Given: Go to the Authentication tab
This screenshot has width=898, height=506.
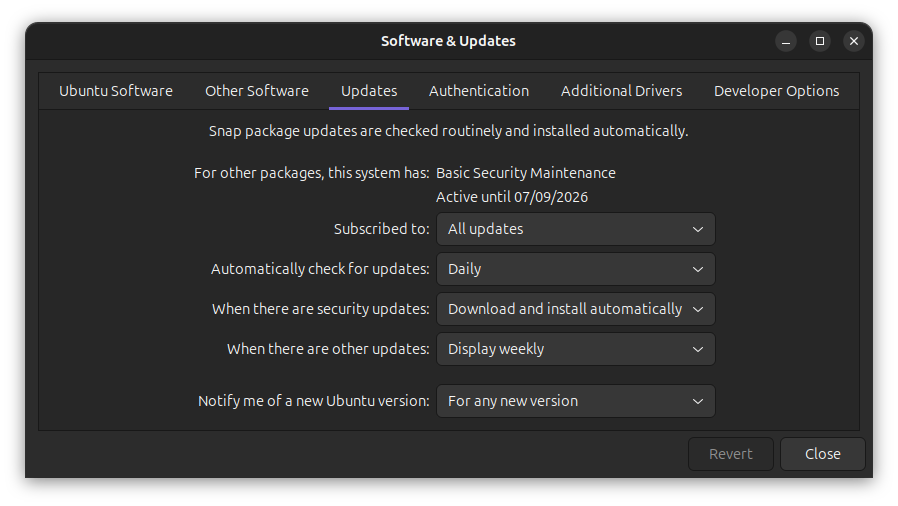Looking at the screenshot, I should (479, 91).
